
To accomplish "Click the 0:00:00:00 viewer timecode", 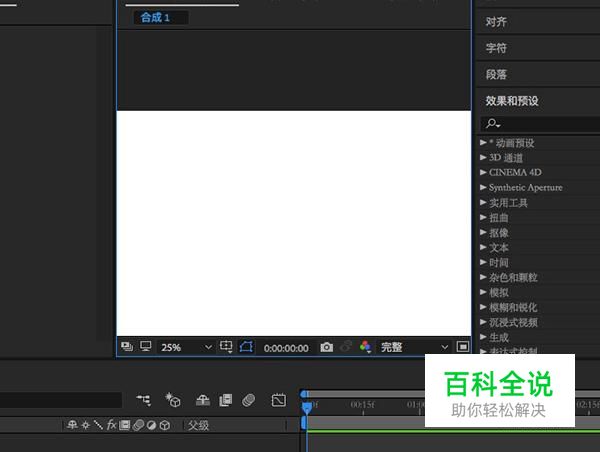I will 286,348.
